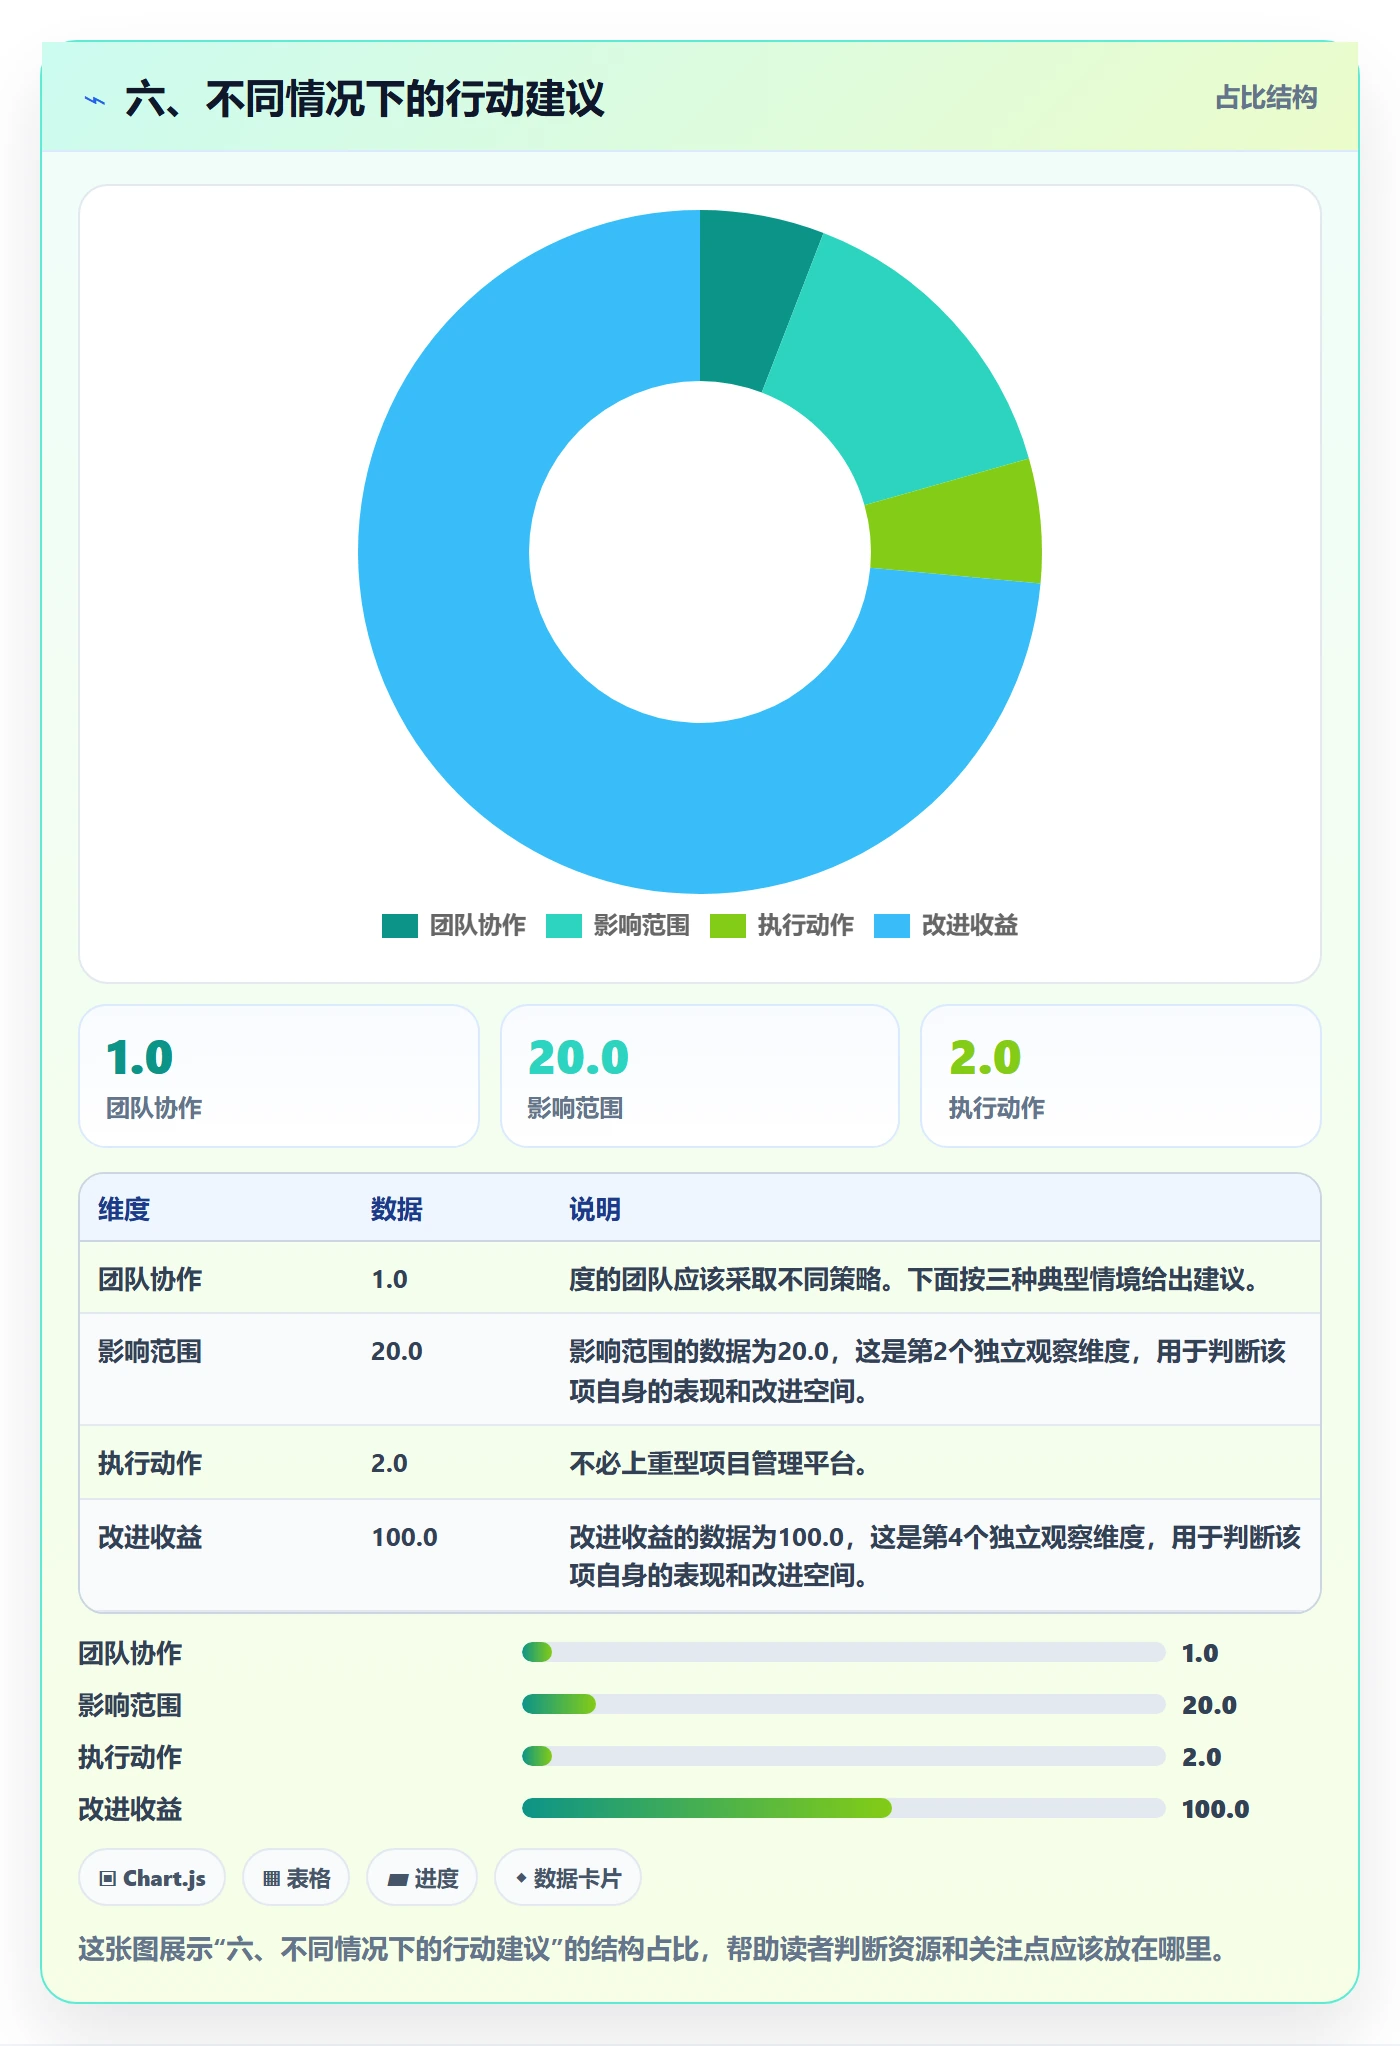Click the 团队协作 progress bar
Viewport: 1400px width, 2046px height.
(x=843, y=1652)
